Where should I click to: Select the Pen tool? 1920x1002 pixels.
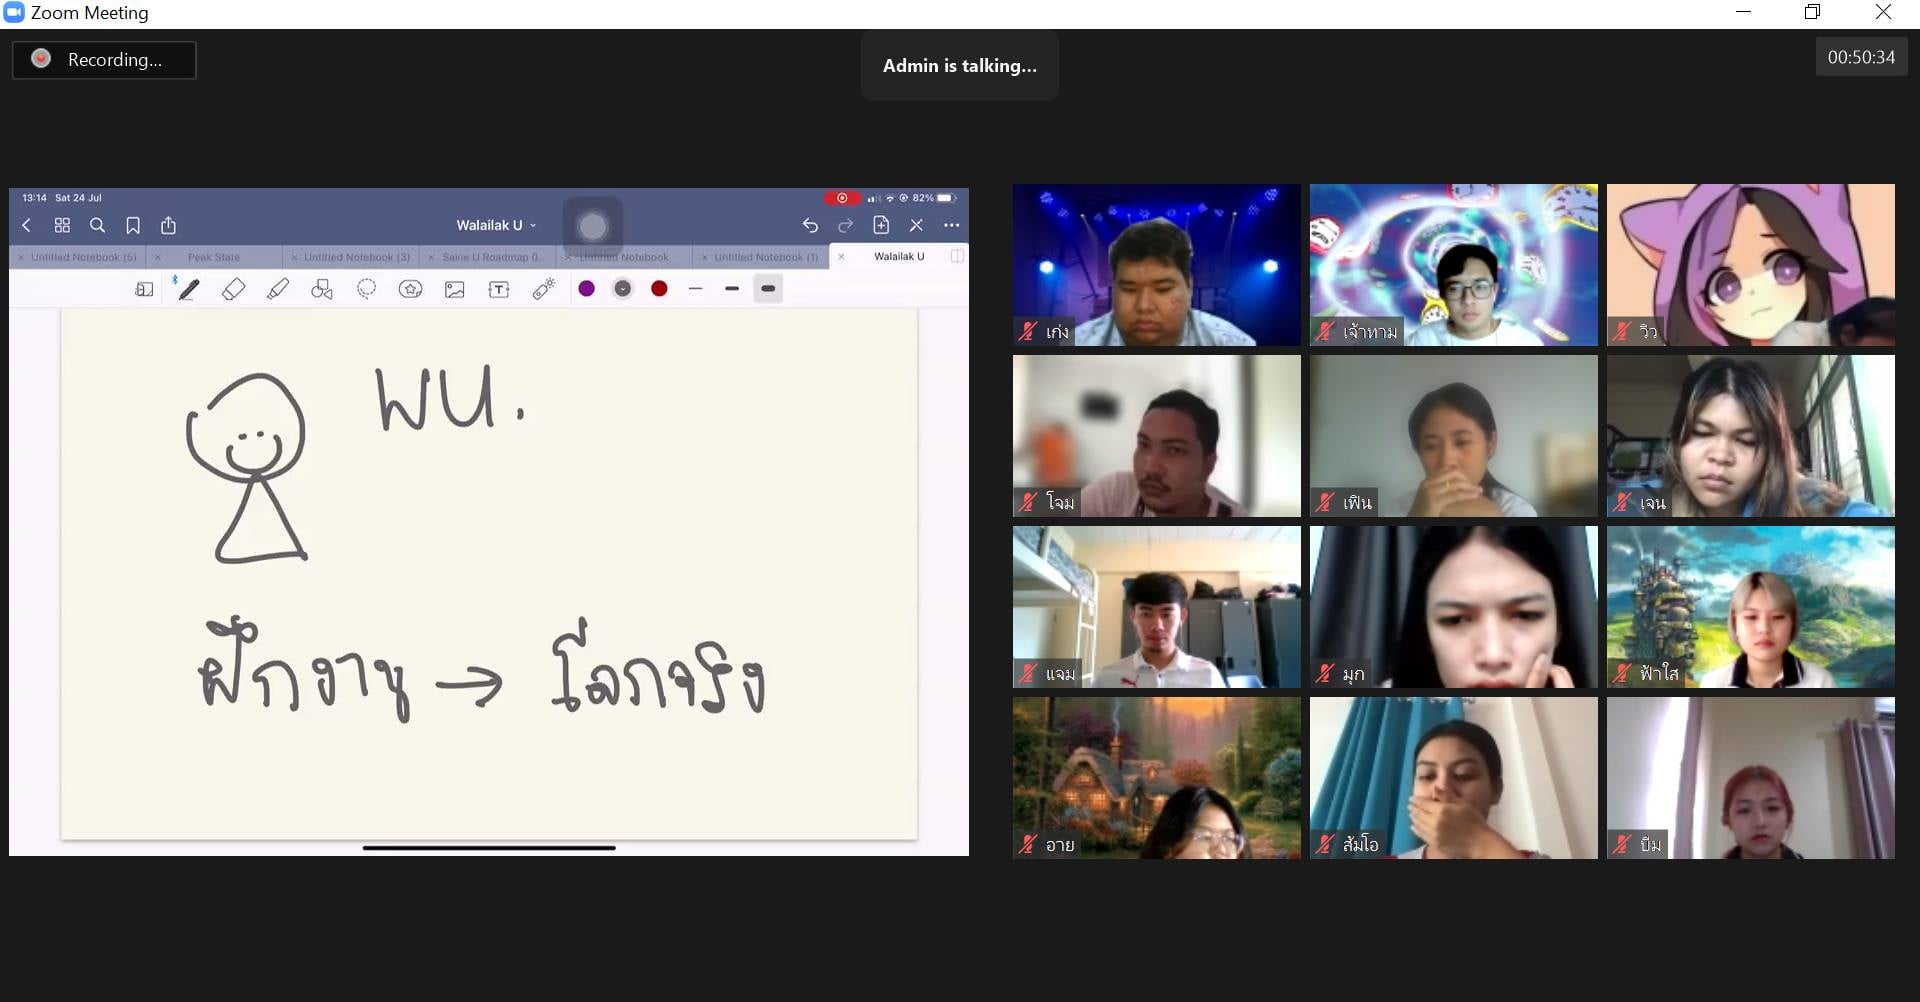[x=189, y=289]
